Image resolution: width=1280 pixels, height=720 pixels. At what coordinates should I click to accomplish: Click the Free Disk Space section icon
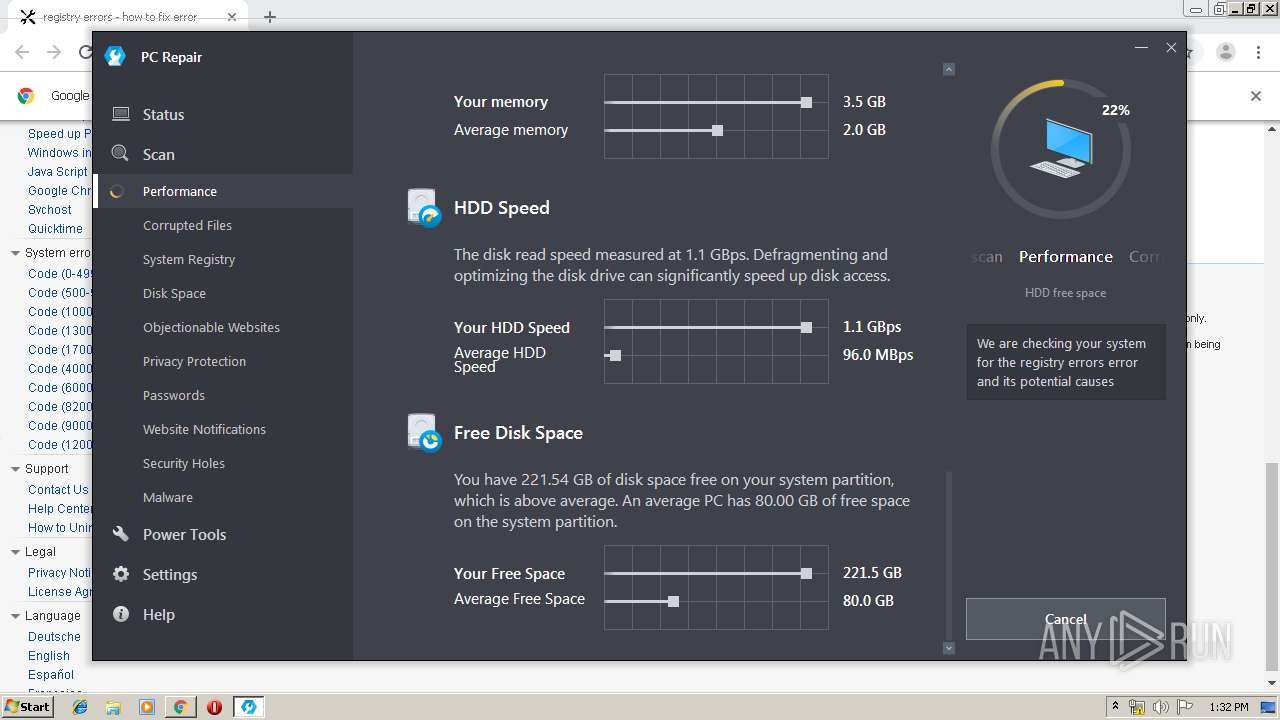click(425, 433)
